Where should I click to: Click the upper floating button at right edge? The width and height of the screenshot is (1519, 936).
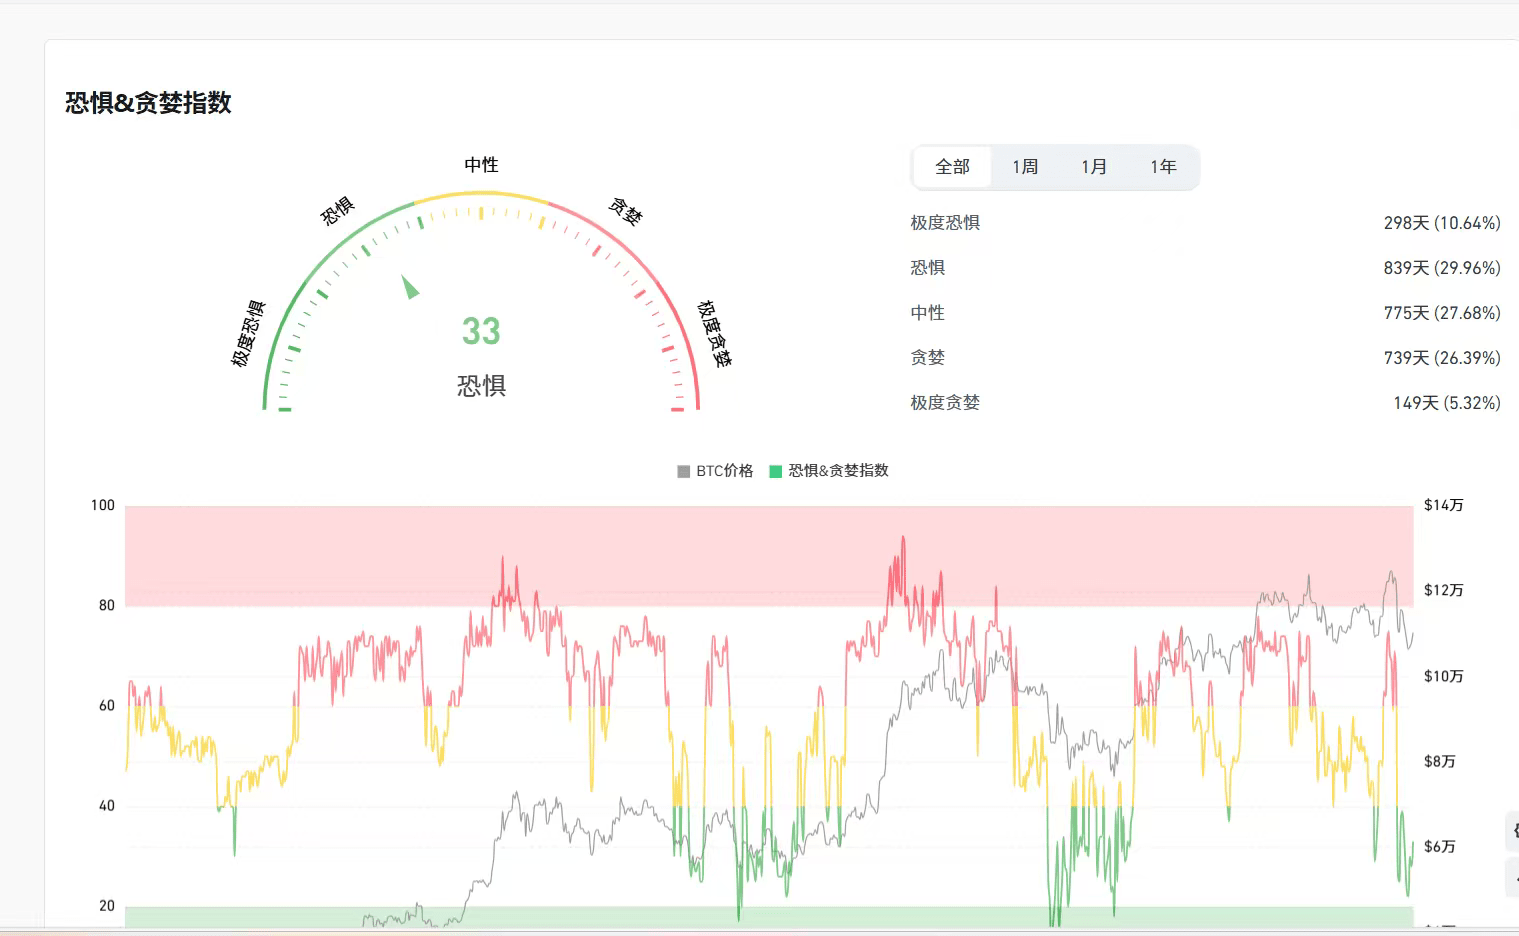pyautogui.click(x=1512, y=831)
